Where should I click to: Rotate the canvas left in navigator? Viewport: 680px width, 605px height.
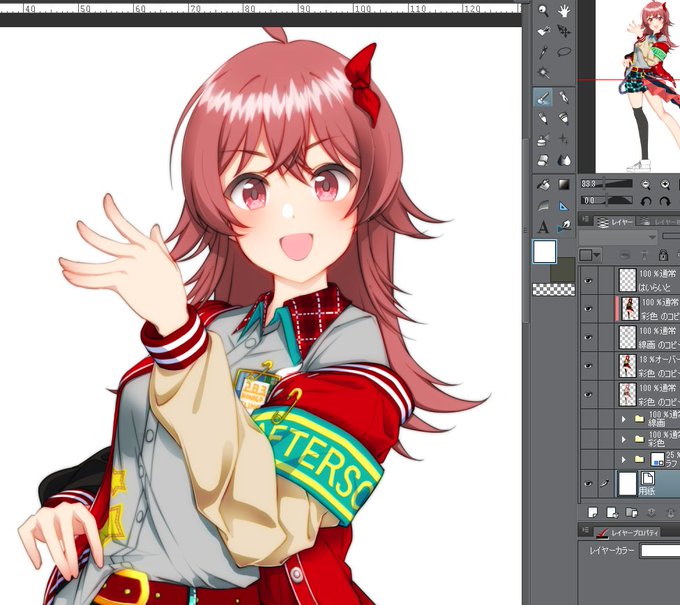pyautogui.click(x=646, y=201)
